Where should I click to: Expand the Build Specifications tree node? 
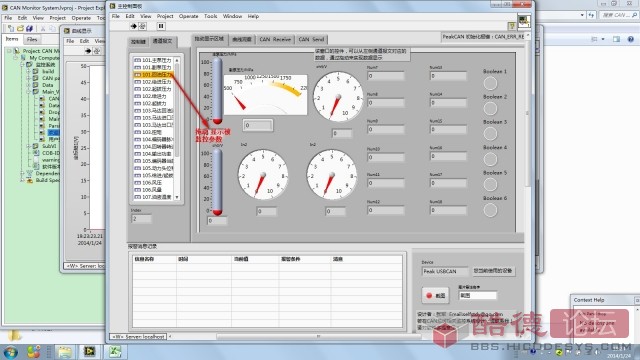coord(22,180)
